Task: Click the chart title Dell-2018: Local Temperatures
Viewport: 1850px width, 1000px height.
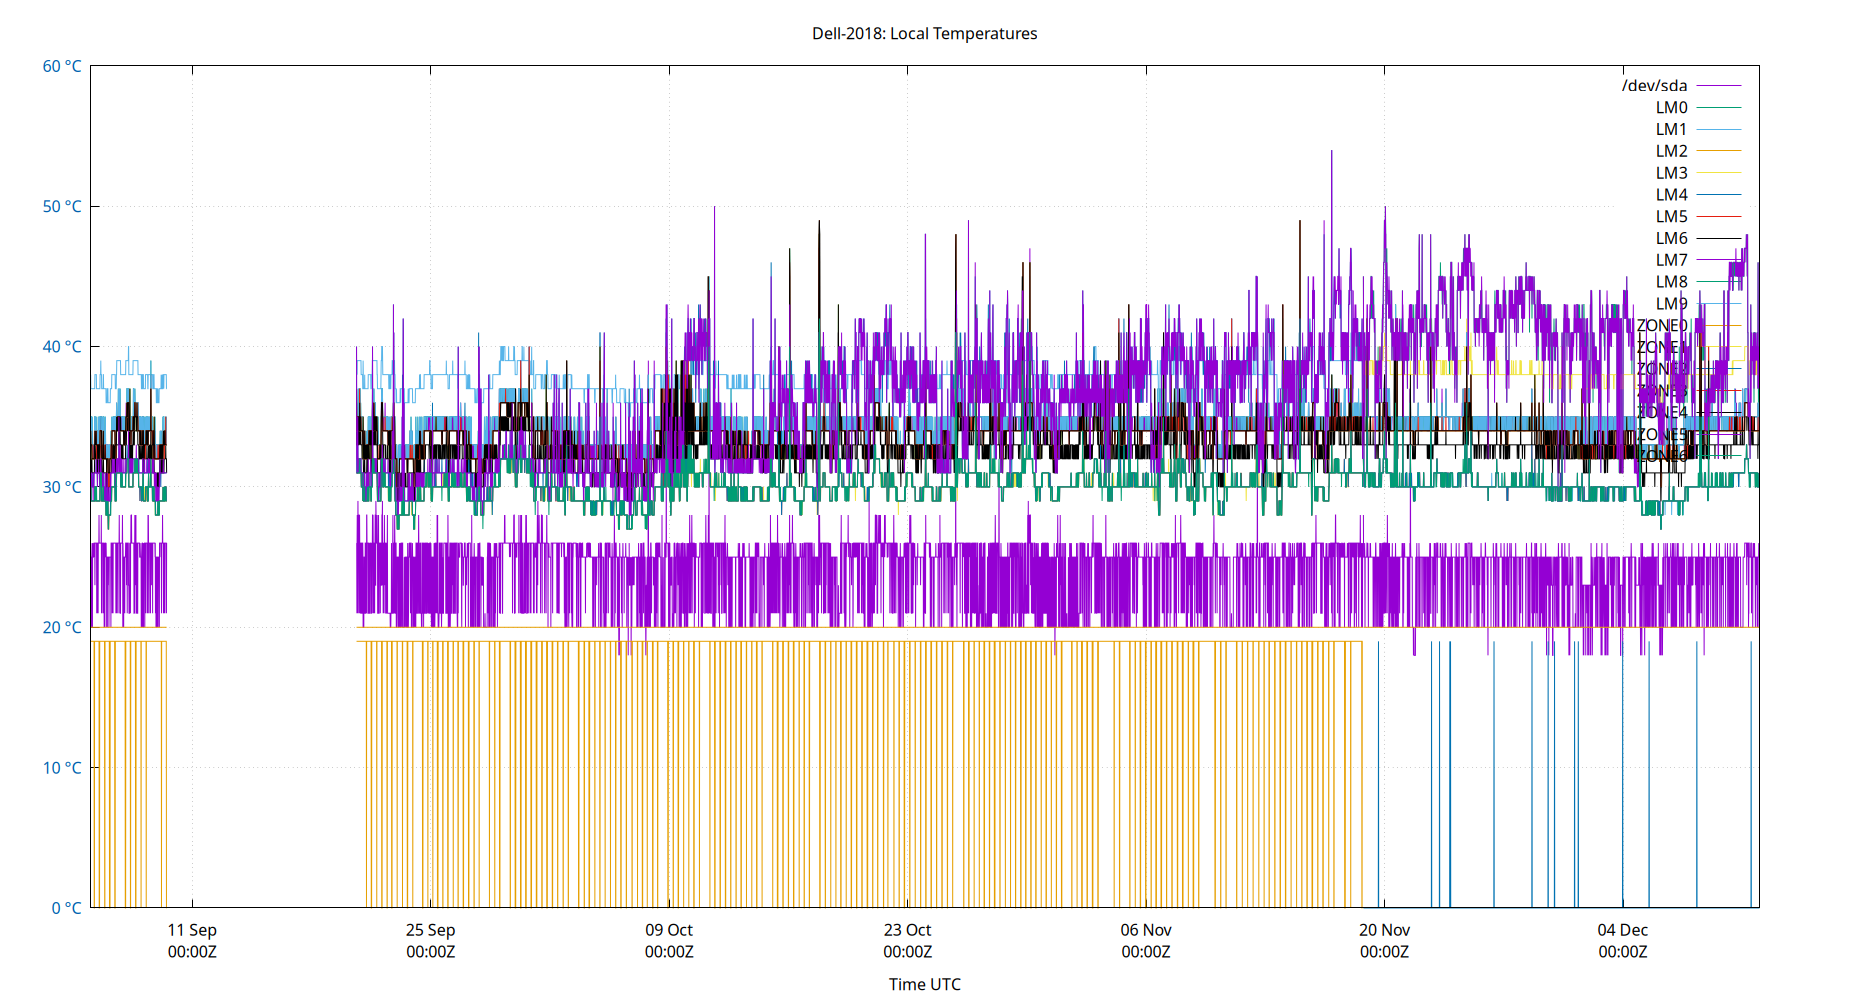Action: point(924,33)
